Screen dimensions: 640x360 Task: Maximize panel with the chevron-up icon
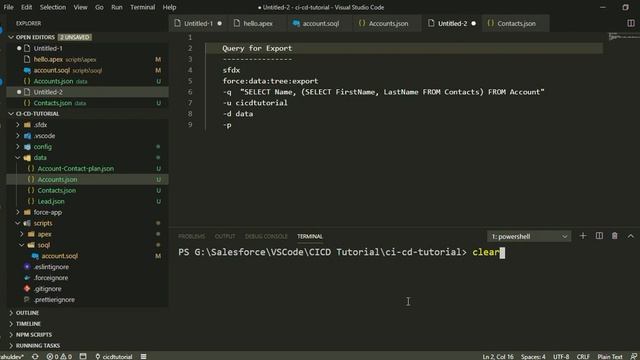point(631,236)
